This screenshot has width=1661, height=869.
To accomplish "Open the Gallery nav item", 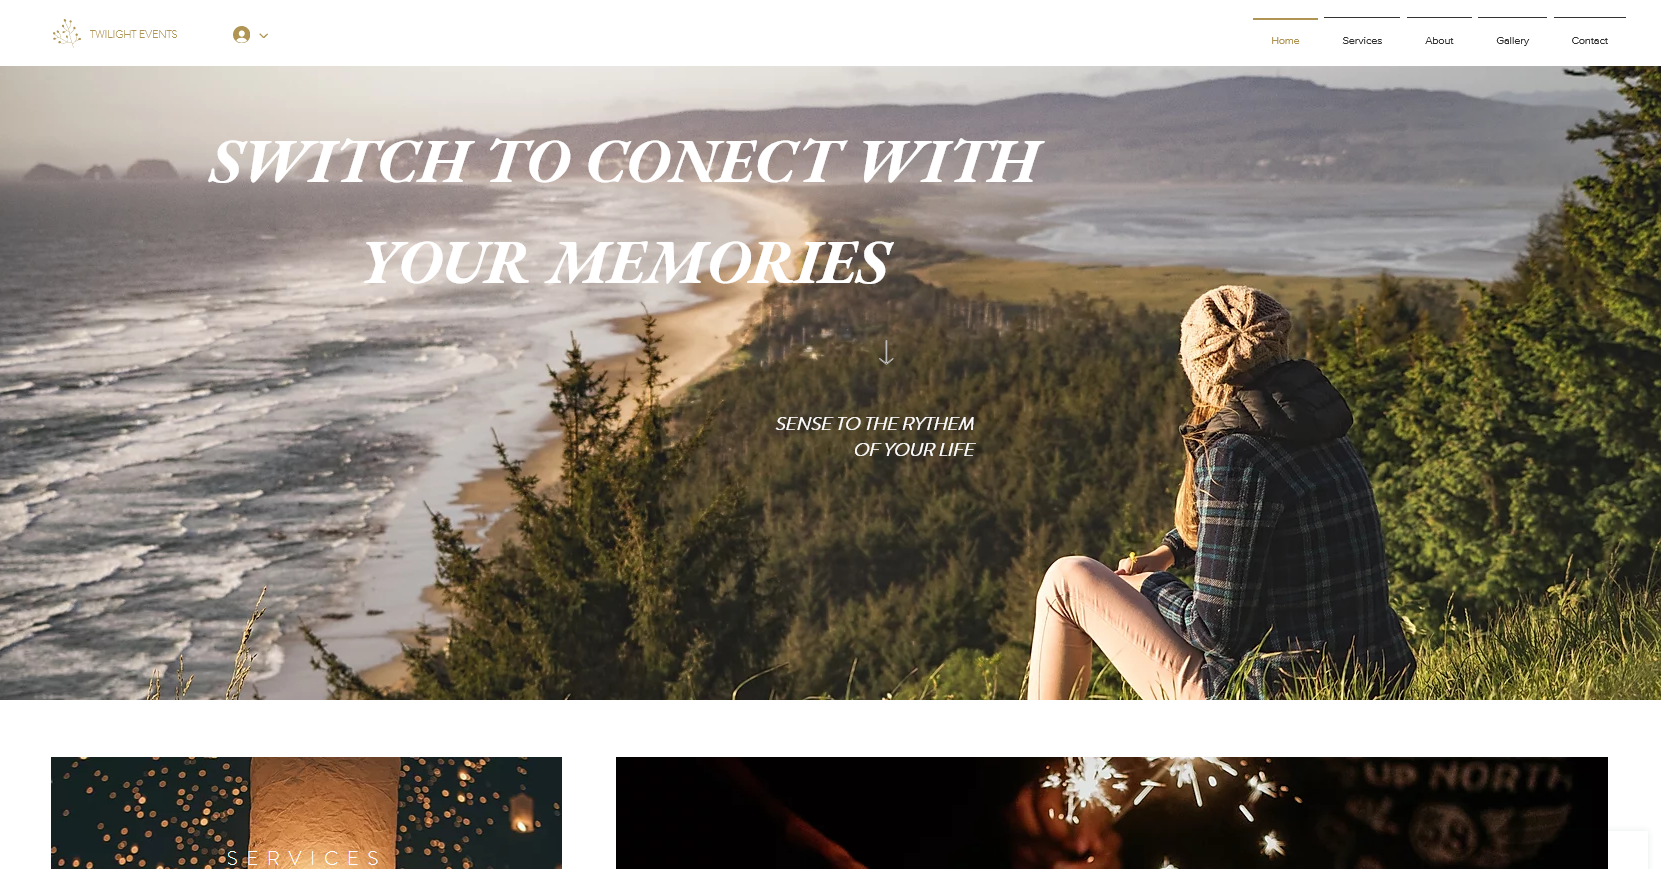I will tap(1512, 41).
